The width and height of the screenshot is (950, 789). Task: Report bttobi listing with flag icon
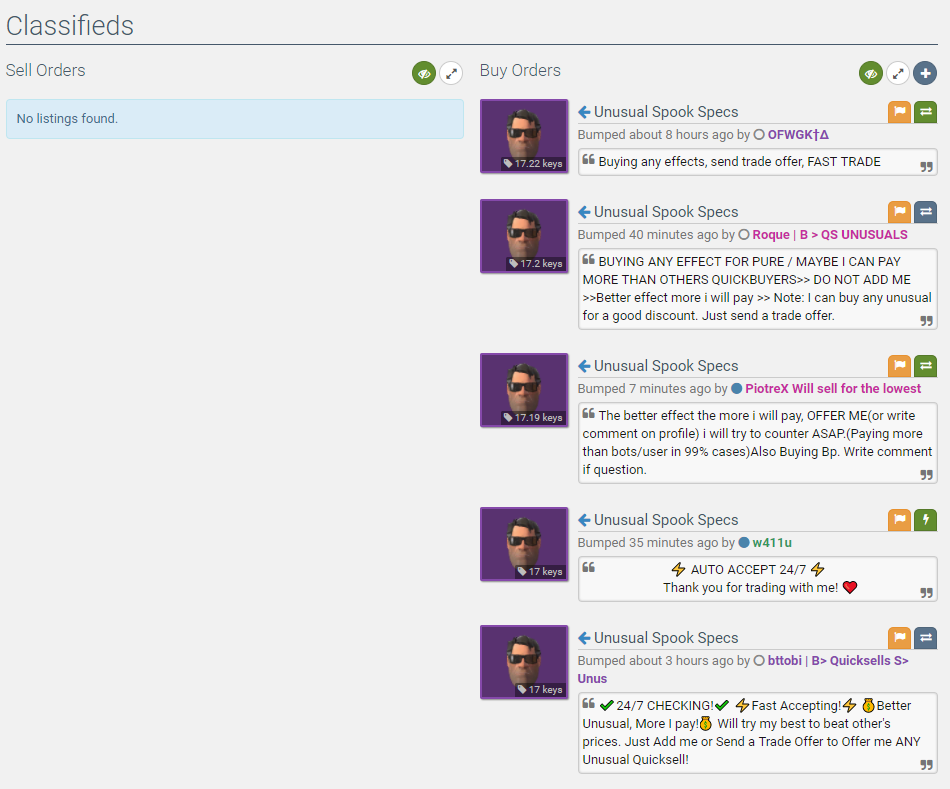pyautogui.click(x=900, y=638)
